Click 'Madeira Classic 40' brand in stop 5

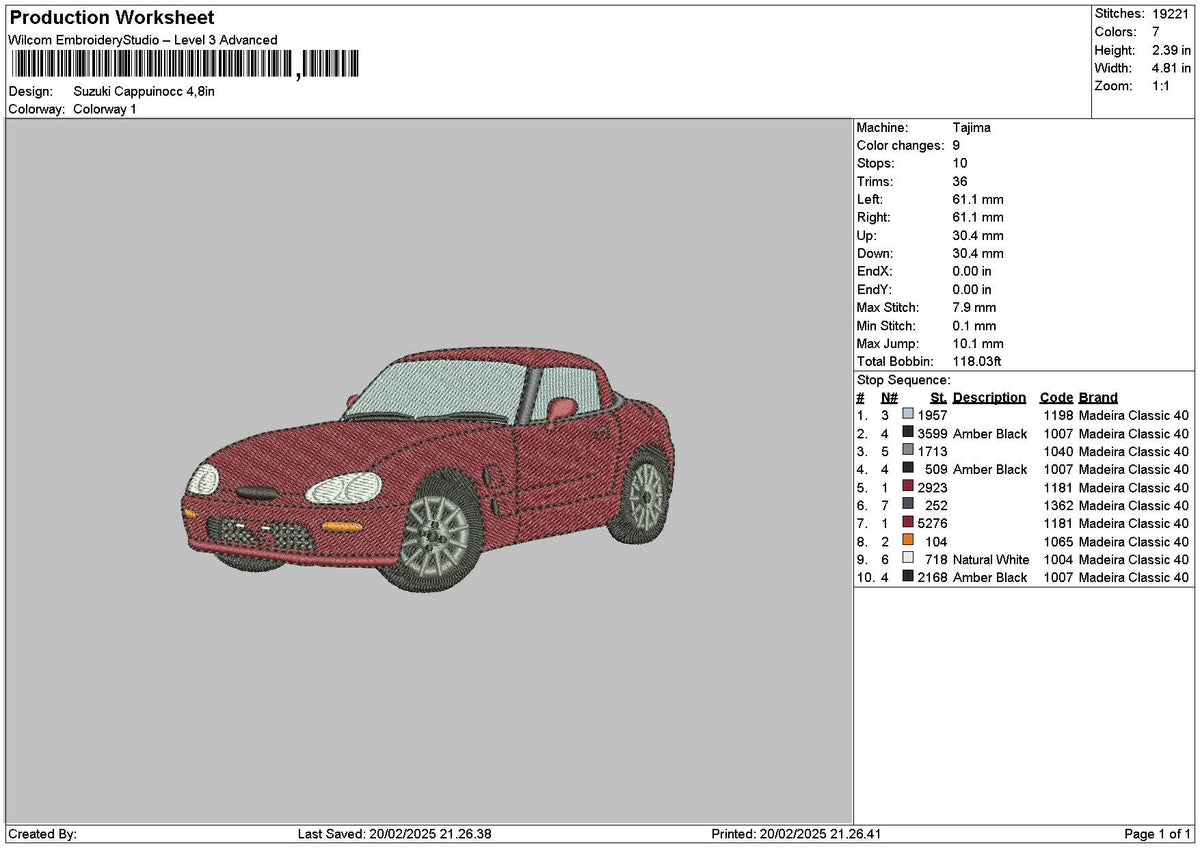(1134, 487)
